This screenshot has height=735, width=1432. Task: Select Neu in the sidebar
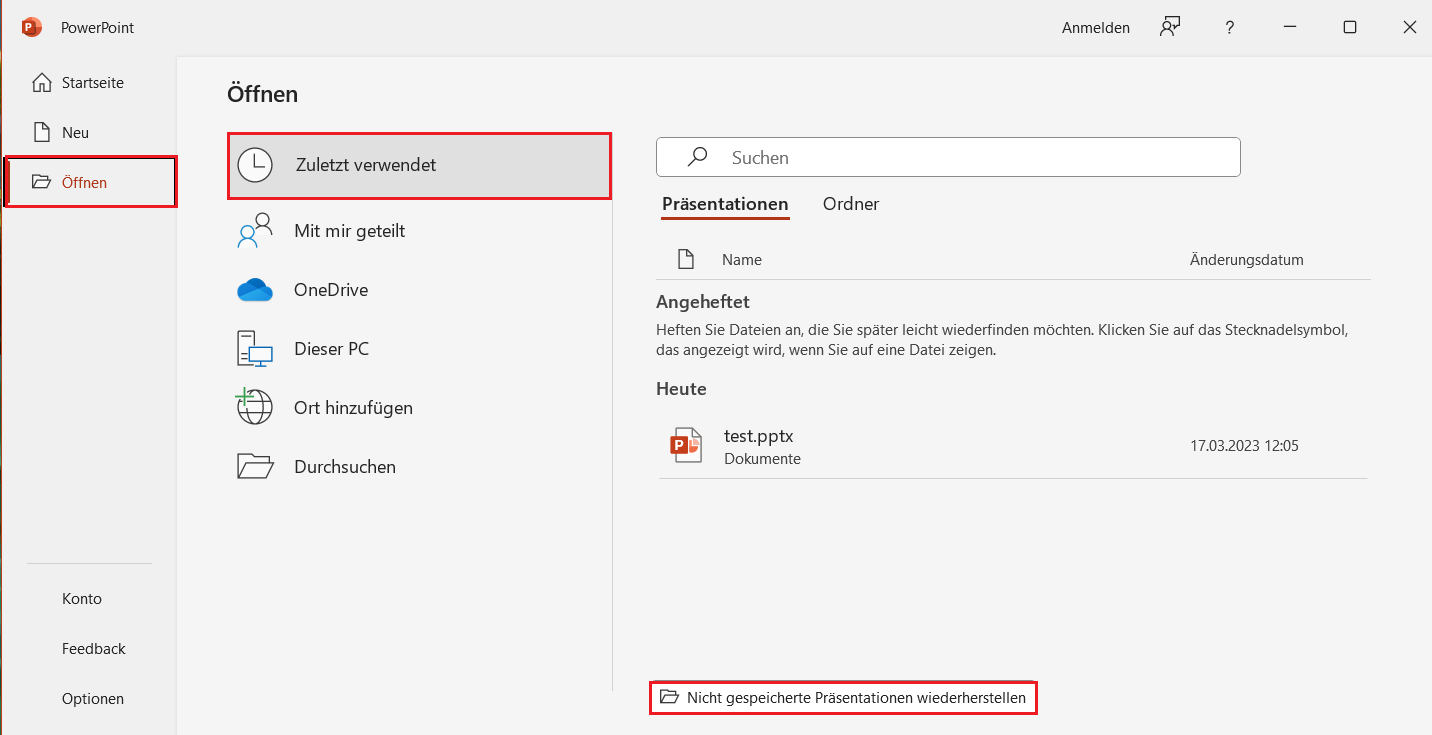(x=75, y=132)
